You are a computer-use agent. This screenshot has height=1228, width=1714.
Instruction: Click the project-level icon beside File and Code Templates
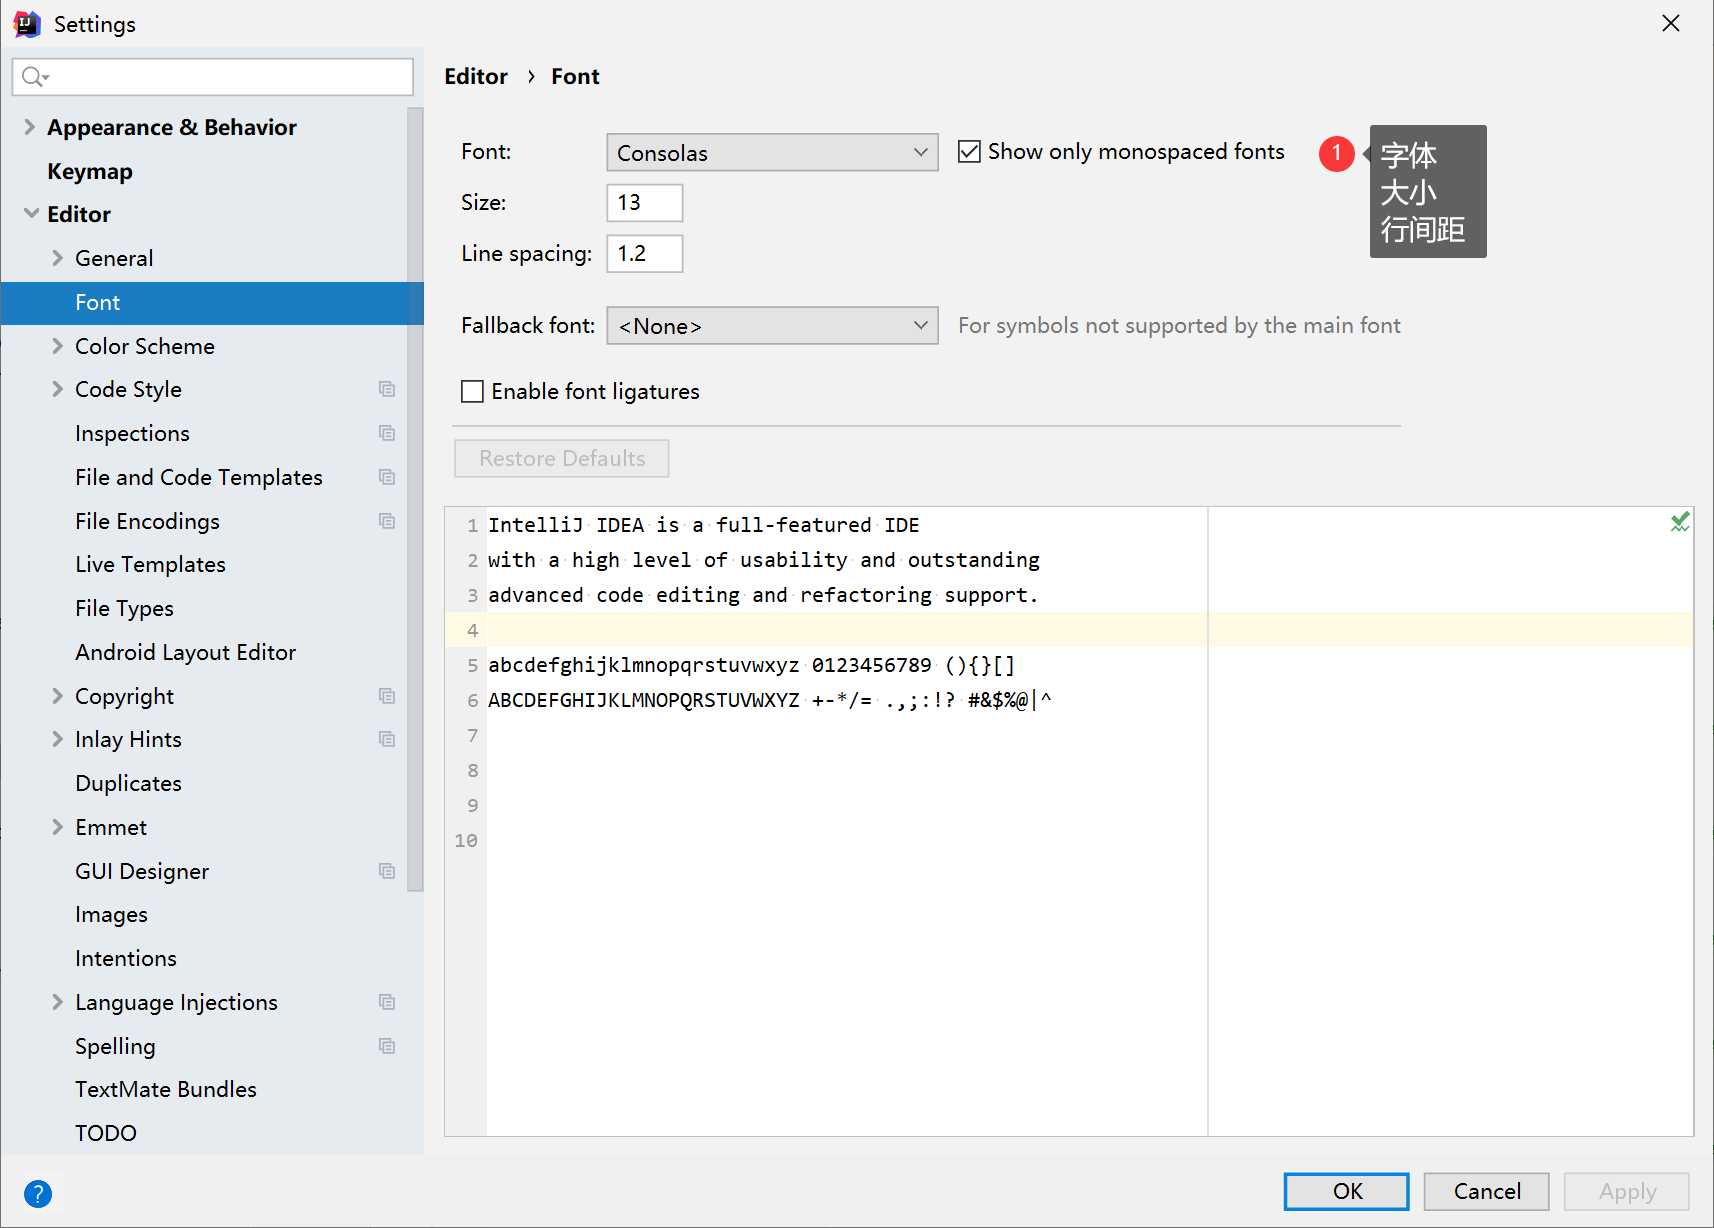387,477
